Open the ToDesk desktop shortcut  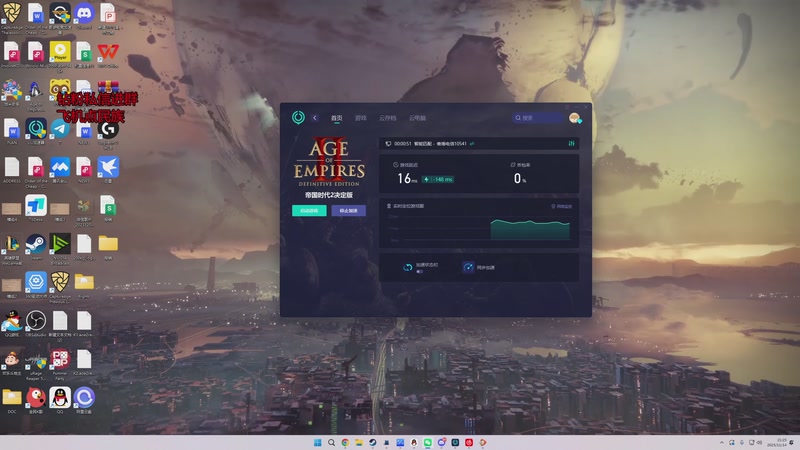[36, 205]
